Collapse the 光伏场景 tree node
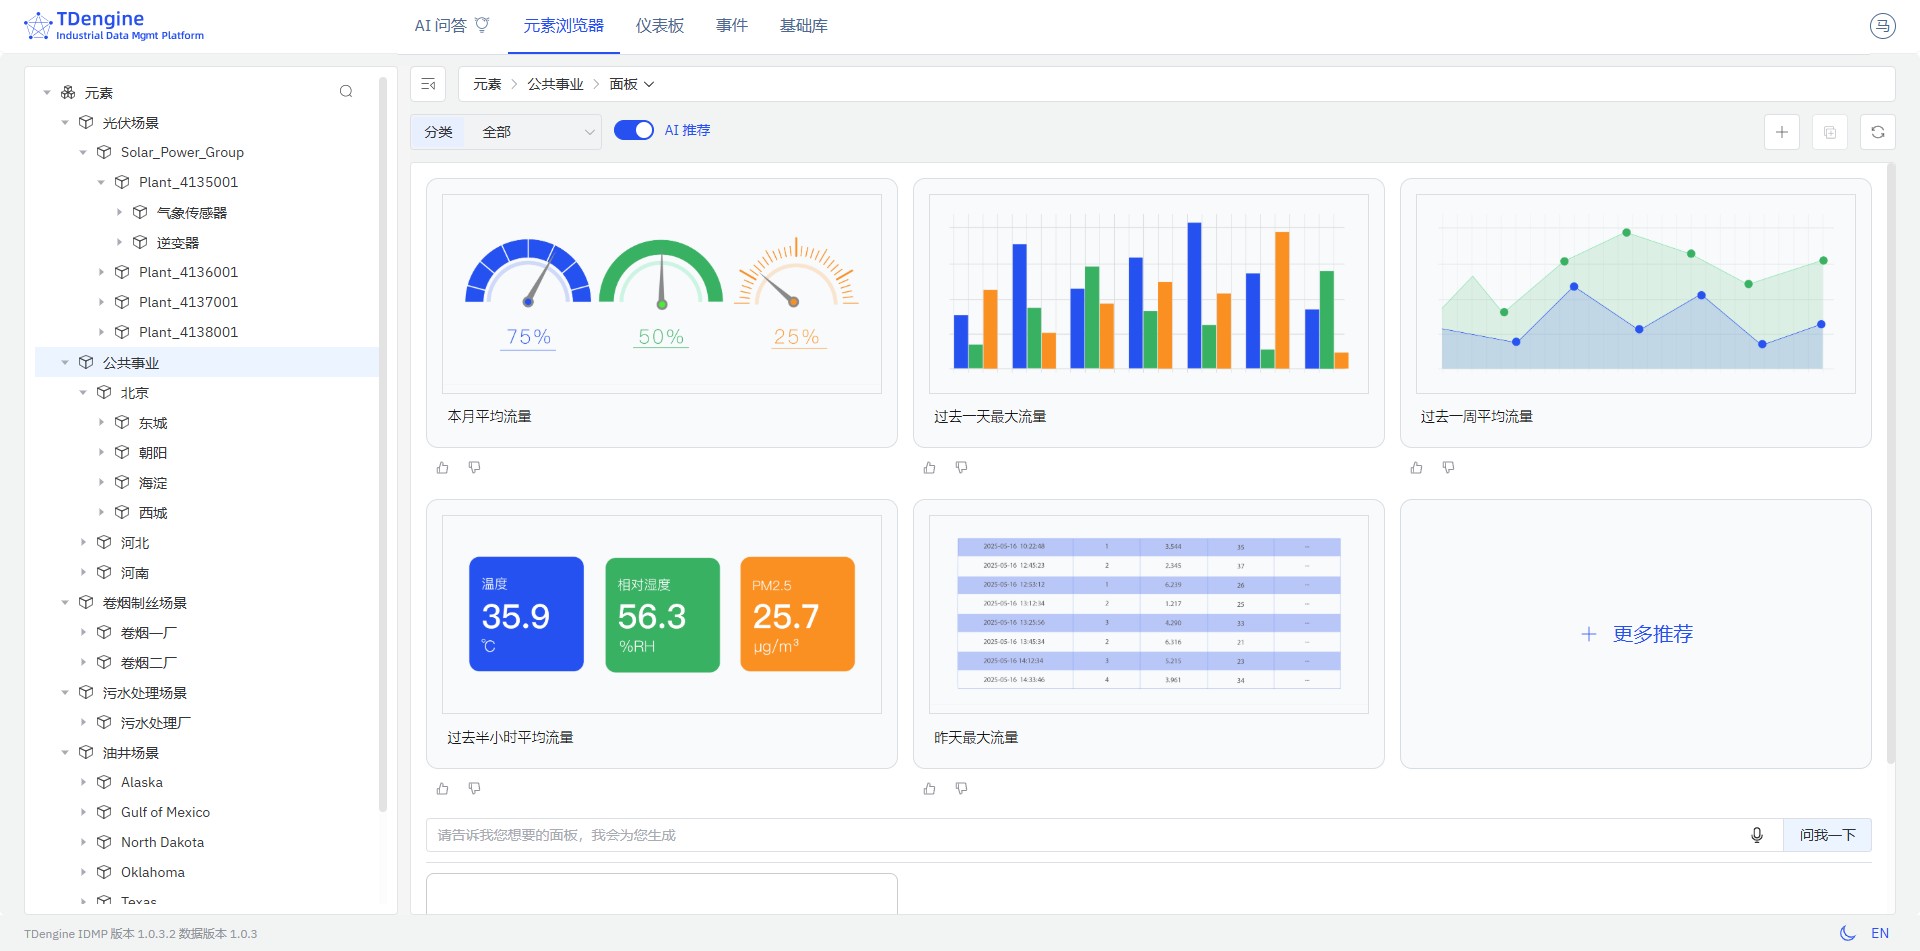The width and height of the screenshot is (1920, 951). pos(65,122)
